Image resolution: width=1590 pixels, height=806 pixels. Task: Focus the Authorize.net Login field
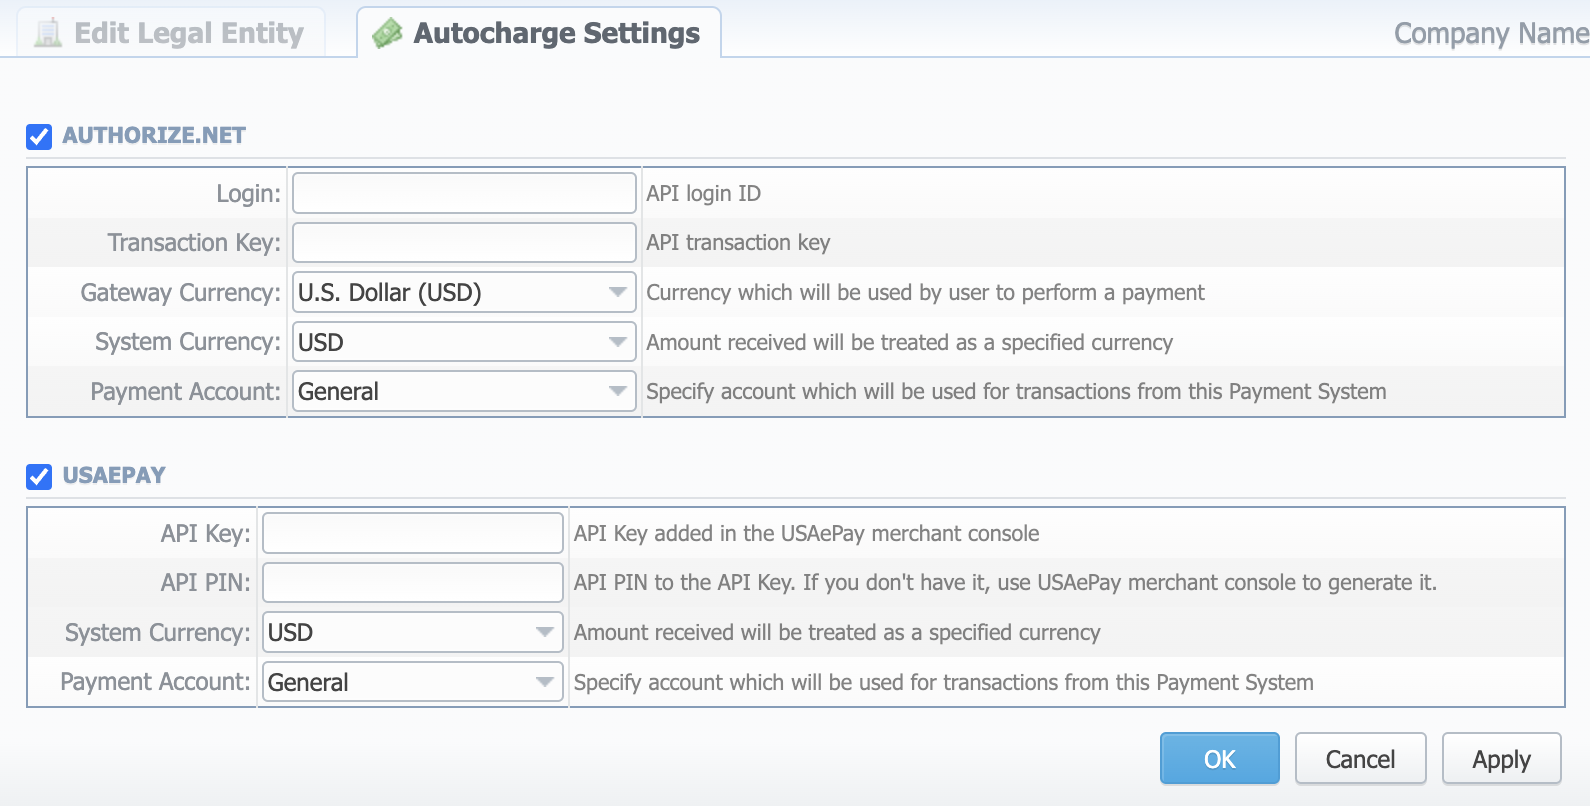[464, 193]
